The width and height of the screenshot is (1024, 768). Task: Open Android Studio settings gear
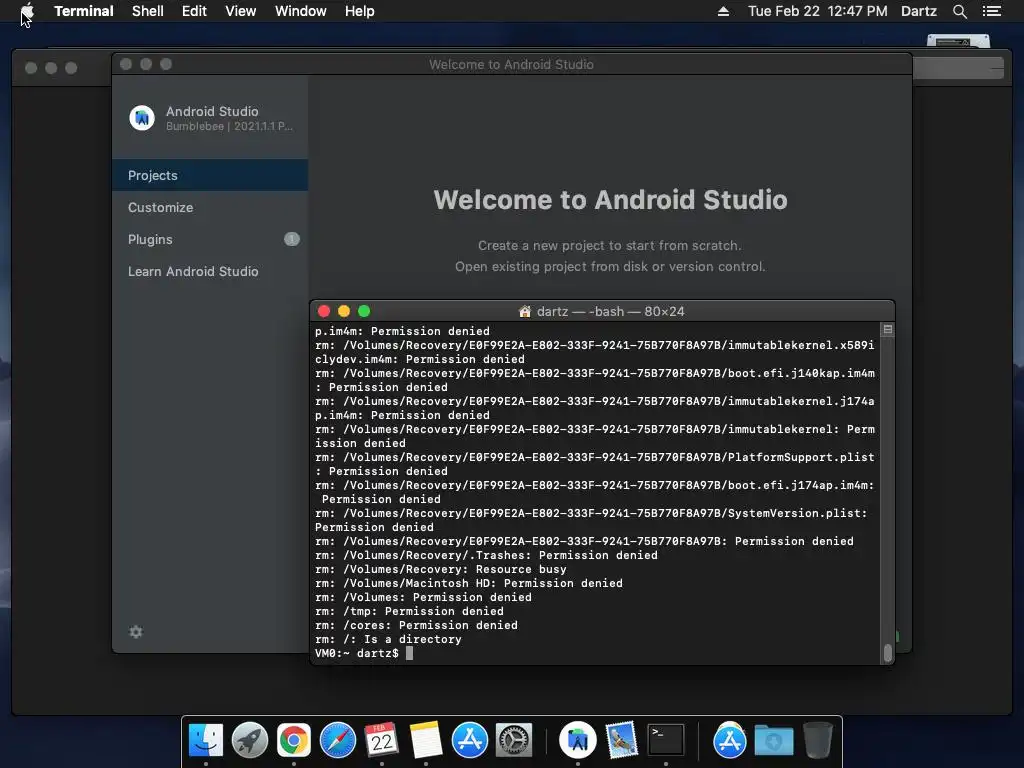click(x=136, y=632)
